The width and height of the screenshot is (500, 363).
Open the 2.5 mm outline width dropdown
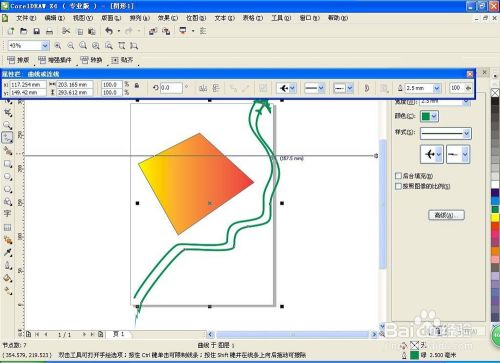436,88
